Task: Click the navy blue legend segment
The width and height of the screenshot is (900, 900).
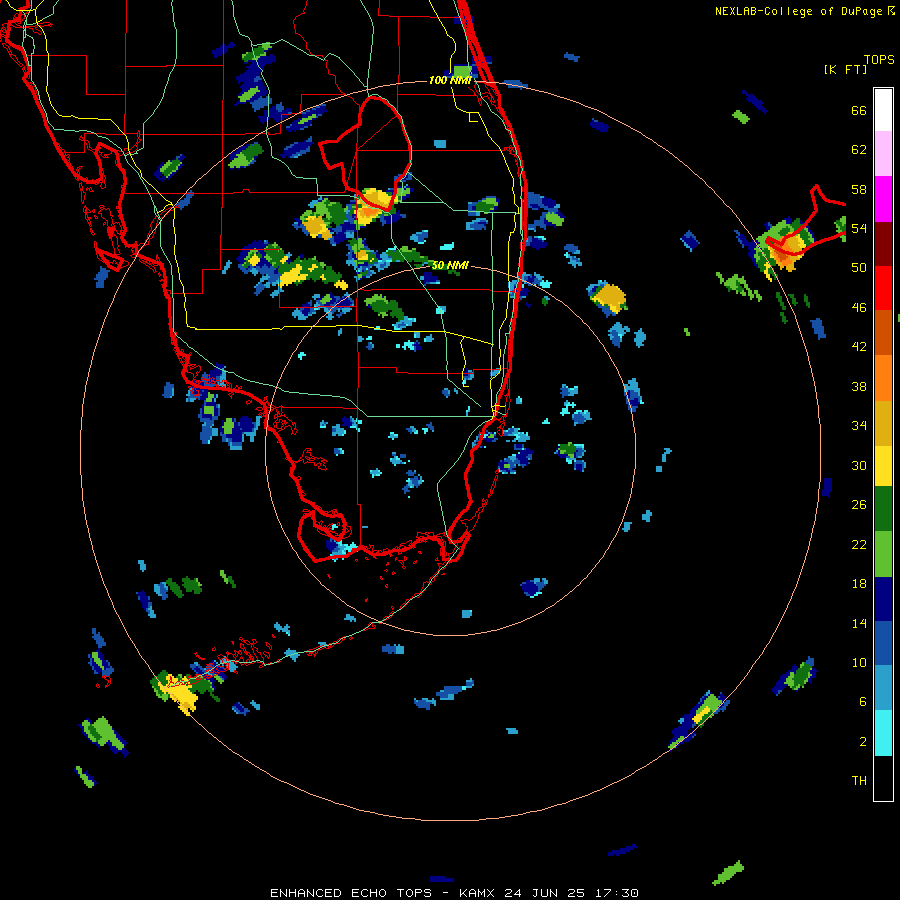Action: [x=883, y=599]
